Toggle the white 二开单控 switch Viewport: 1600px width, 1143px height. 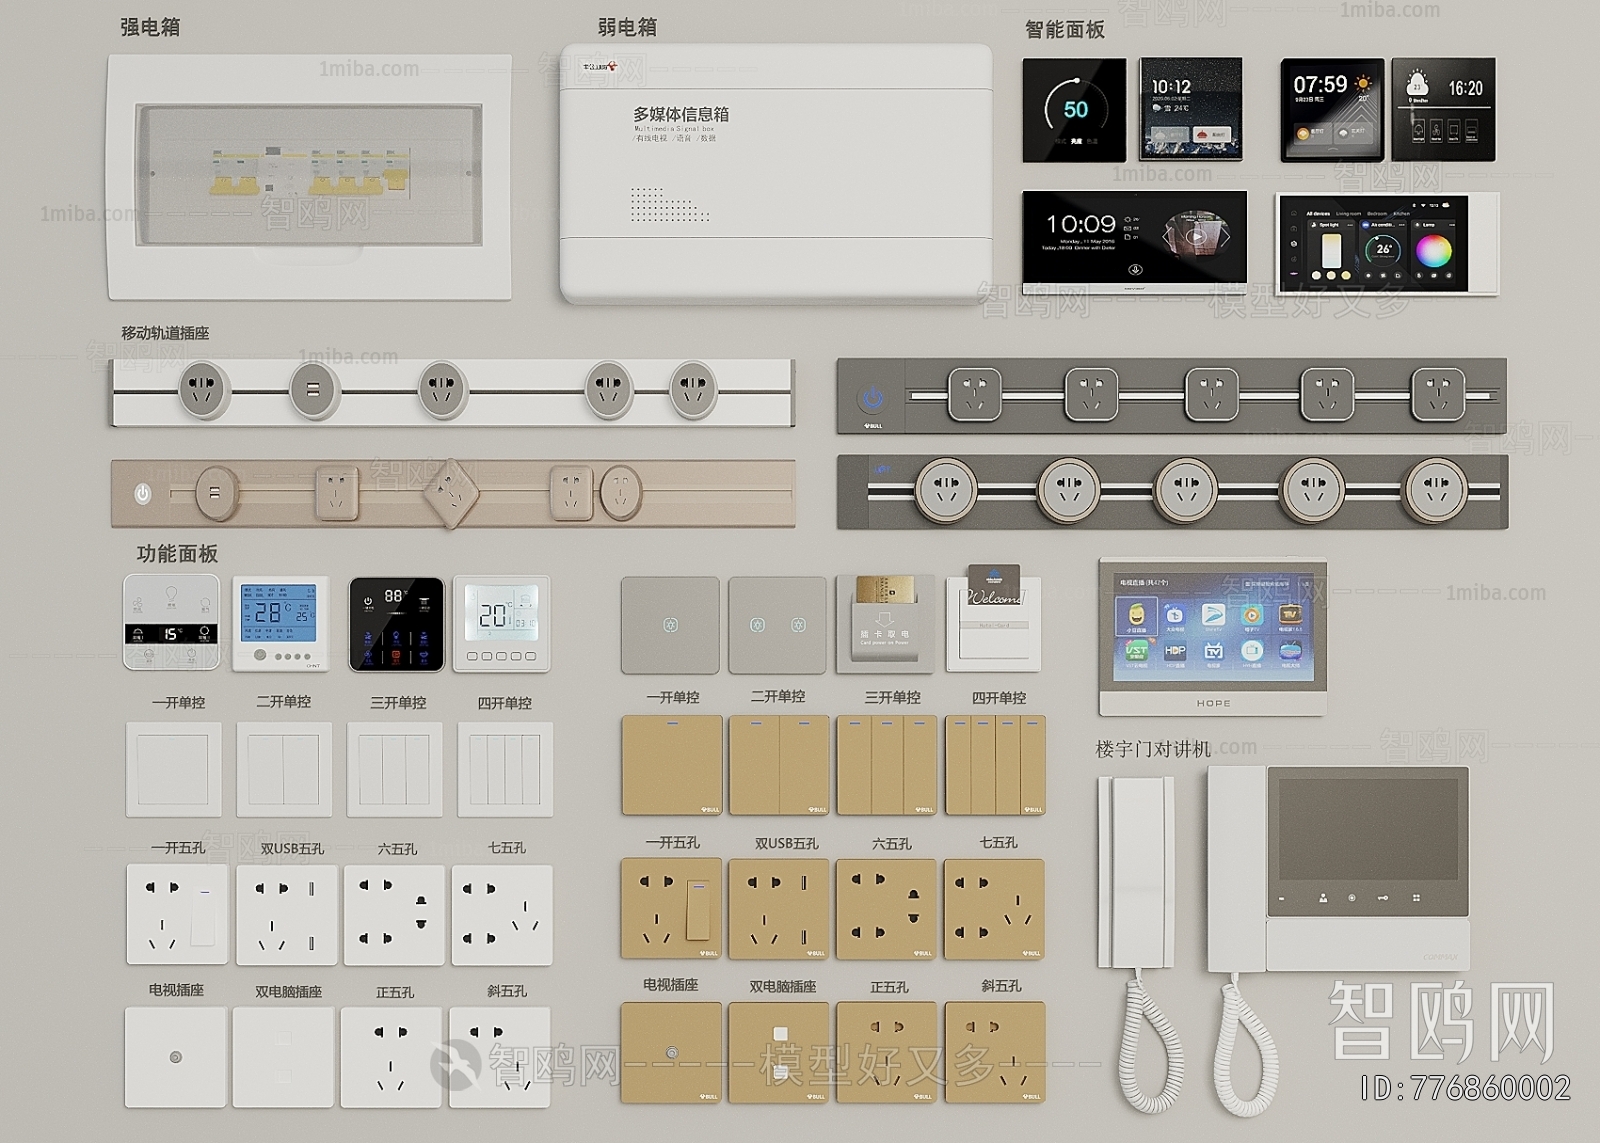click(x=284, y=769)
